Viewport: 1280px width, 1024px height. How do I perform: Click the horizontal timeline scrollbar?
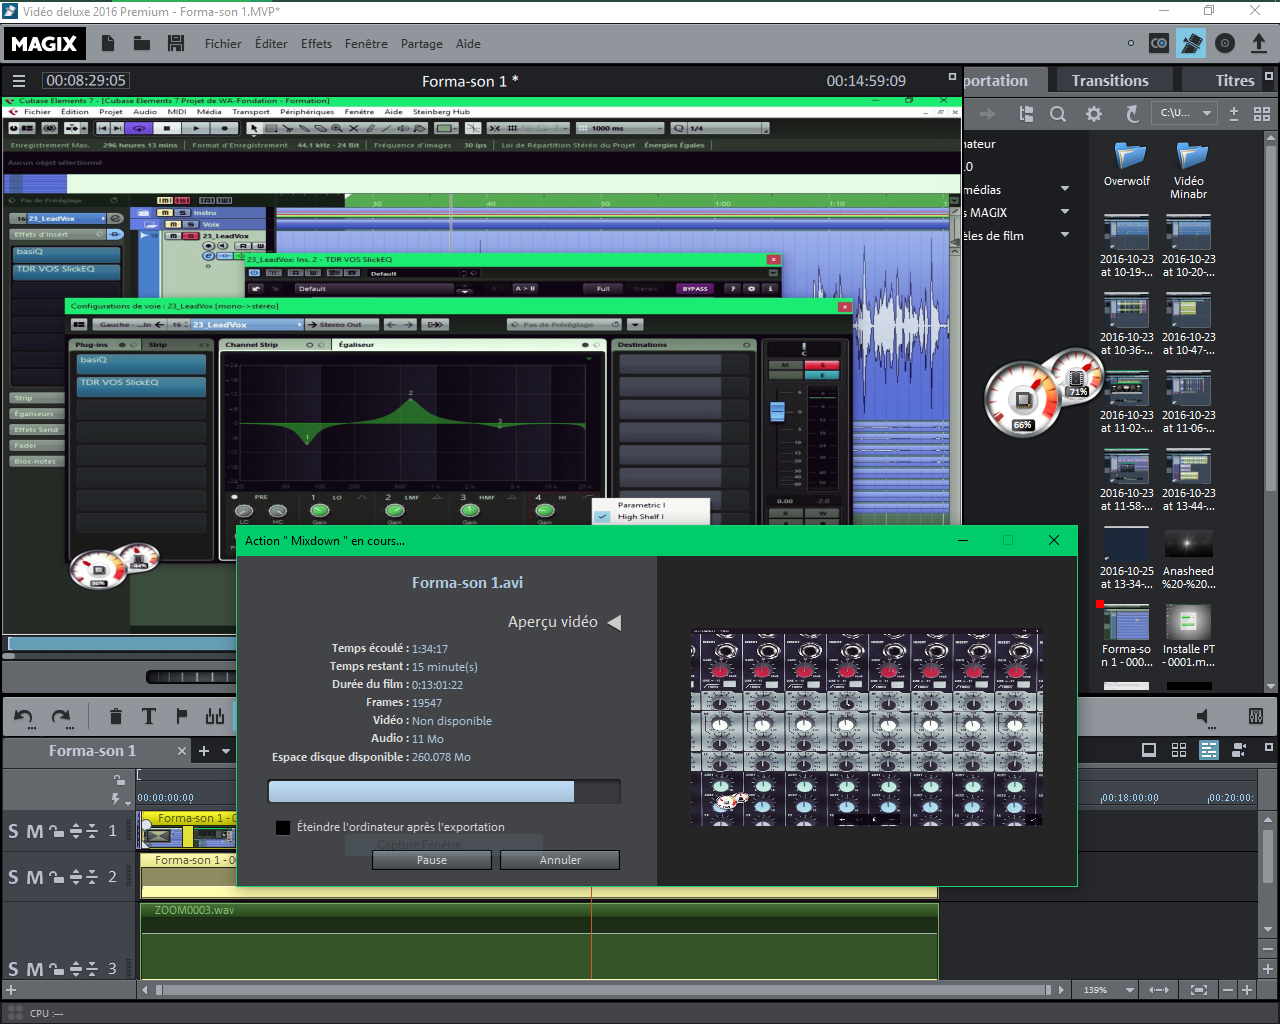pyautogui.click(x=601, y=990)
